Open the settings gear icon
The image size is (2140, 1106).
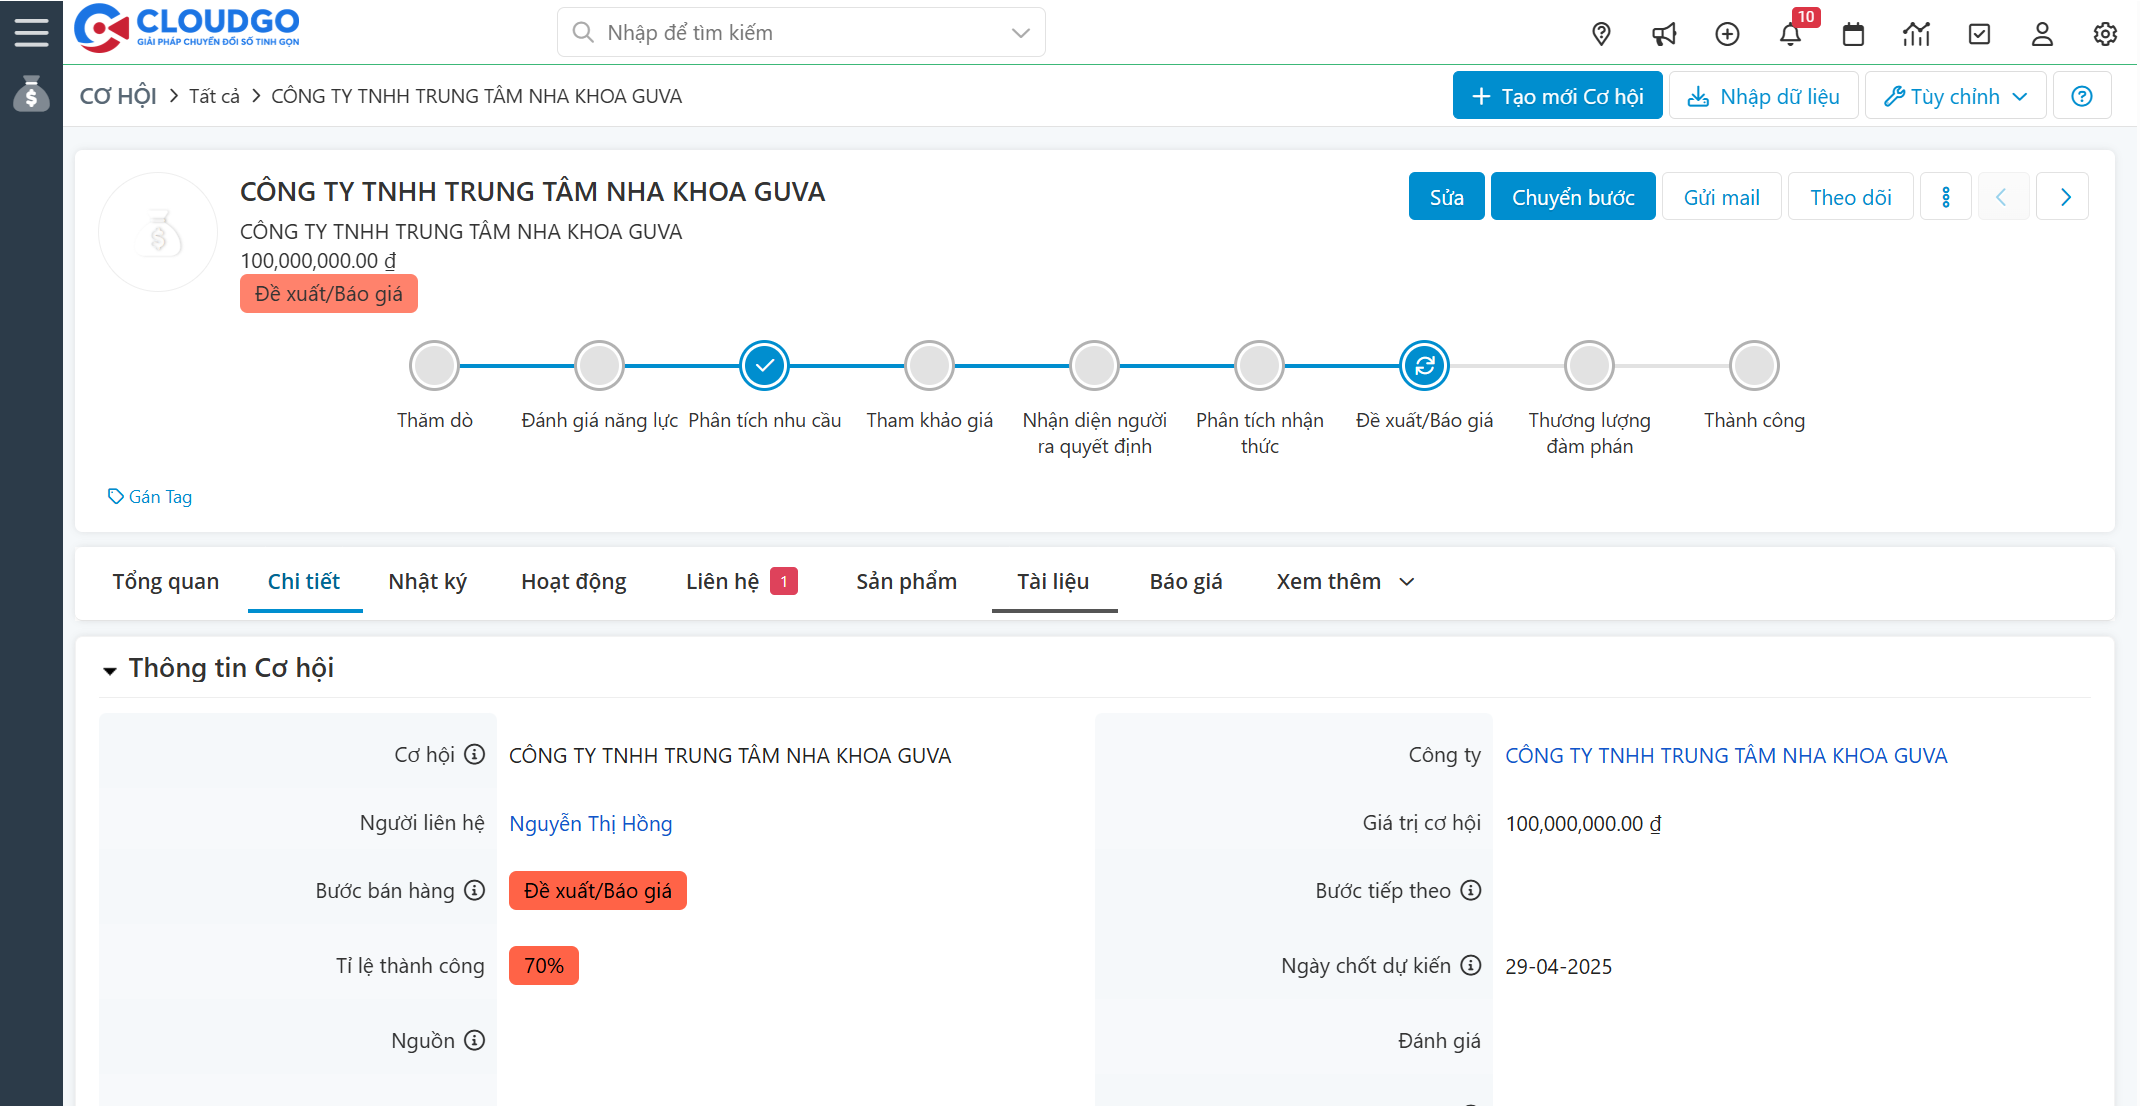2105,34
